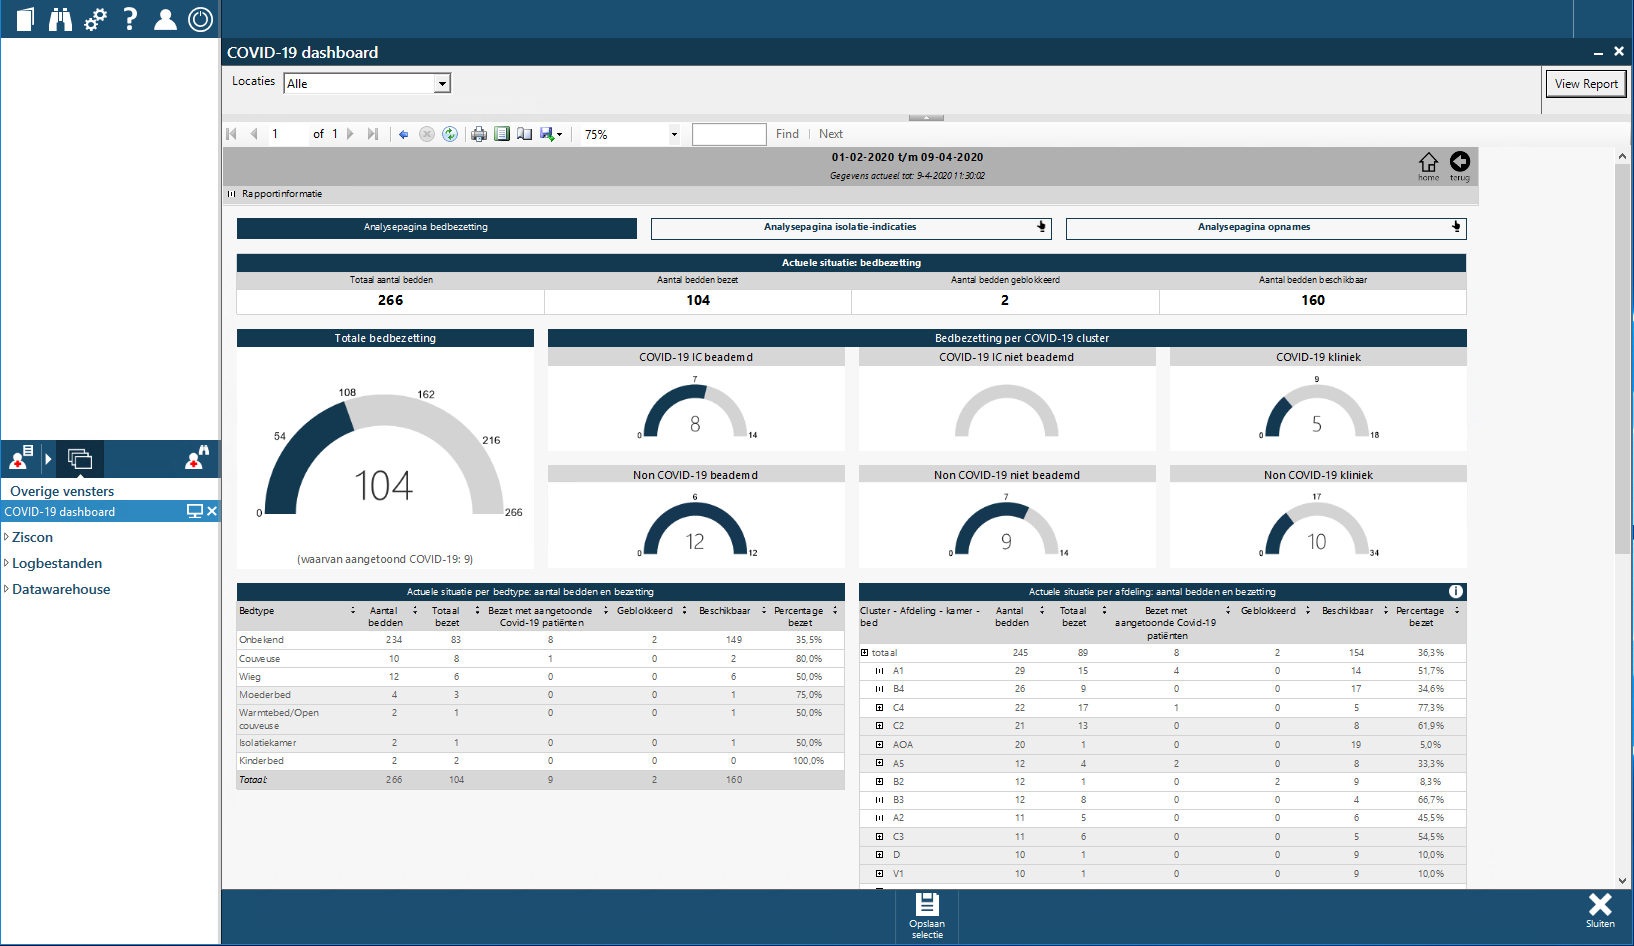Refresh the report

[450, 134]
